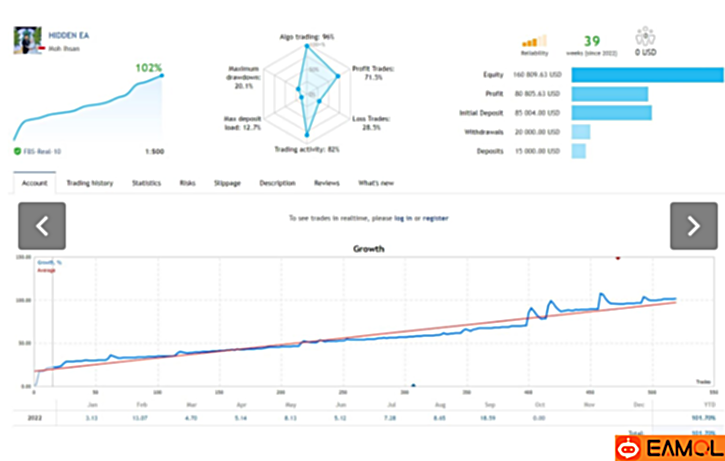The height and width of the screenshot is (461, 725).
Task: View the Reviews tab
Action: [327, 183]
